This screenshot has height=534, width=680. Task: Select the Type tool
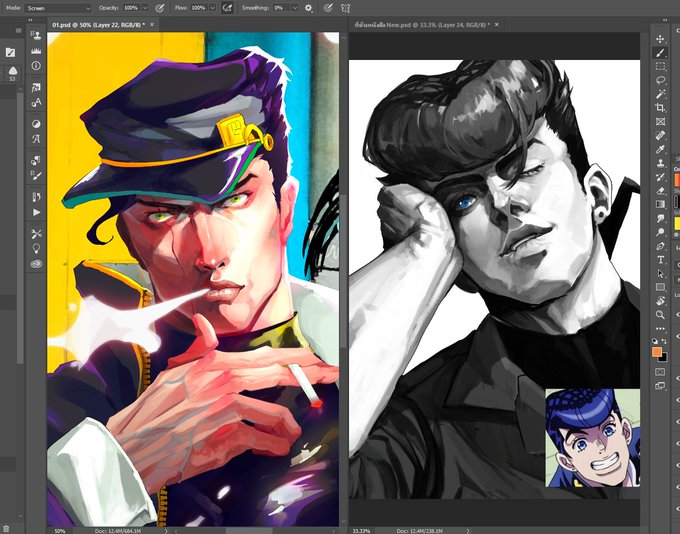click(x=660, y=260)
